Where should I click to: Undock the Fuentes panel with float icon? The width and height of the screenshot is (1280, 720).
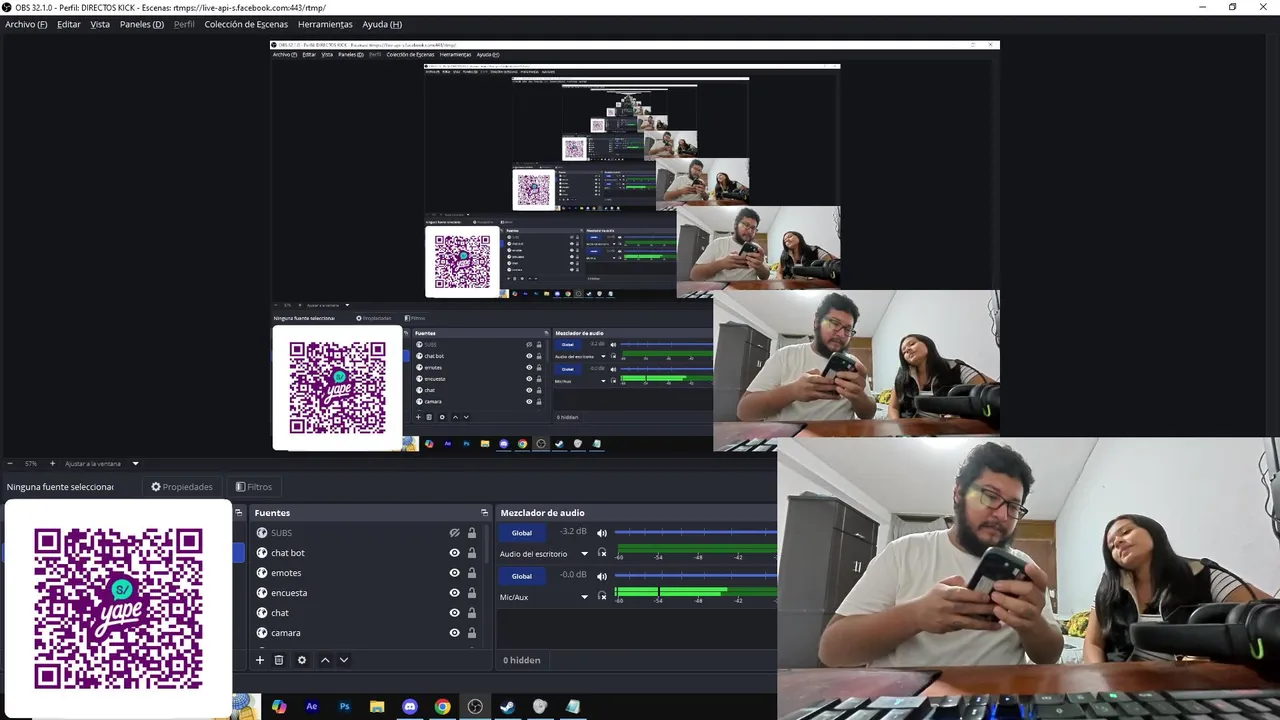coord(484,513)
